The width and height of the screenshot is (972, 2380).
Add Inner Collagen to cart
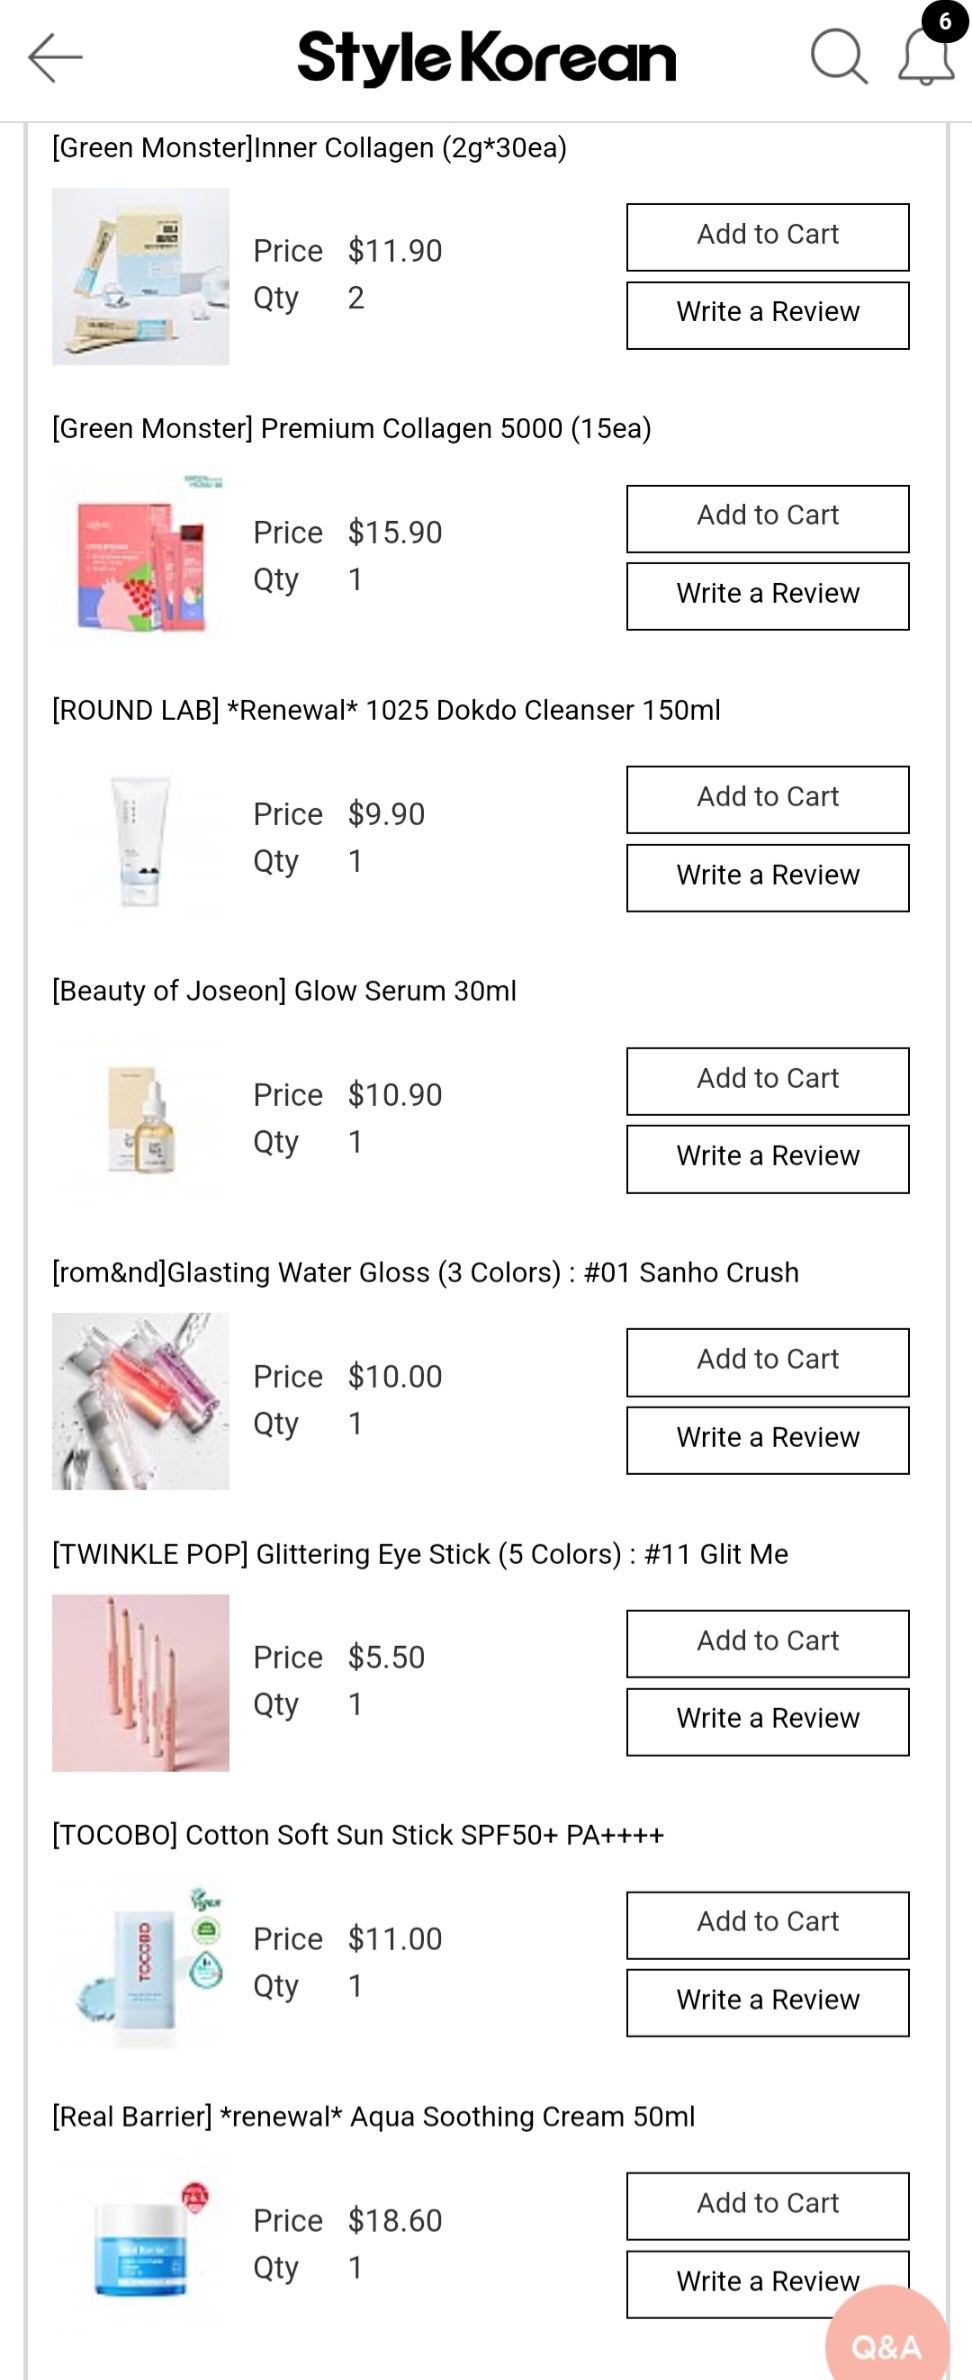(767, 236)
